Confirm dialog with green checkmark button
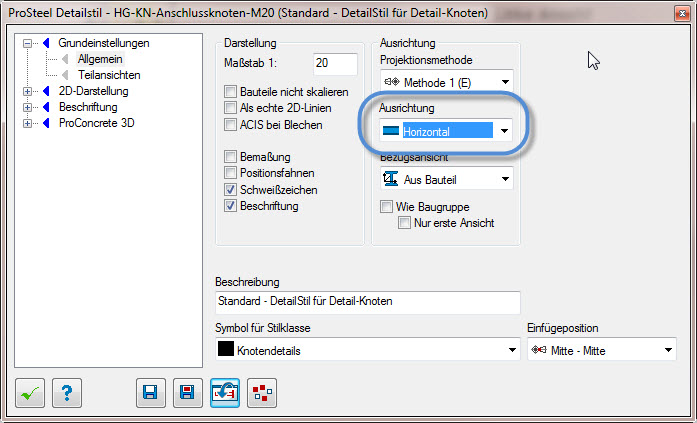Image resolution: width=697 pixels, height=423 pixels. point(30,393)
